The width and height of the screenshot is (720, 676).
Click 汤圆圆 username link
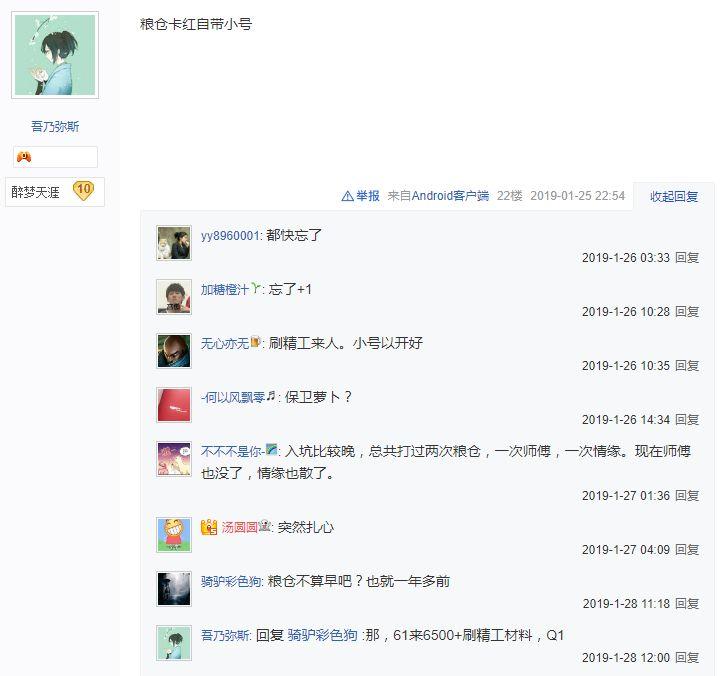[x=239, y=527]
